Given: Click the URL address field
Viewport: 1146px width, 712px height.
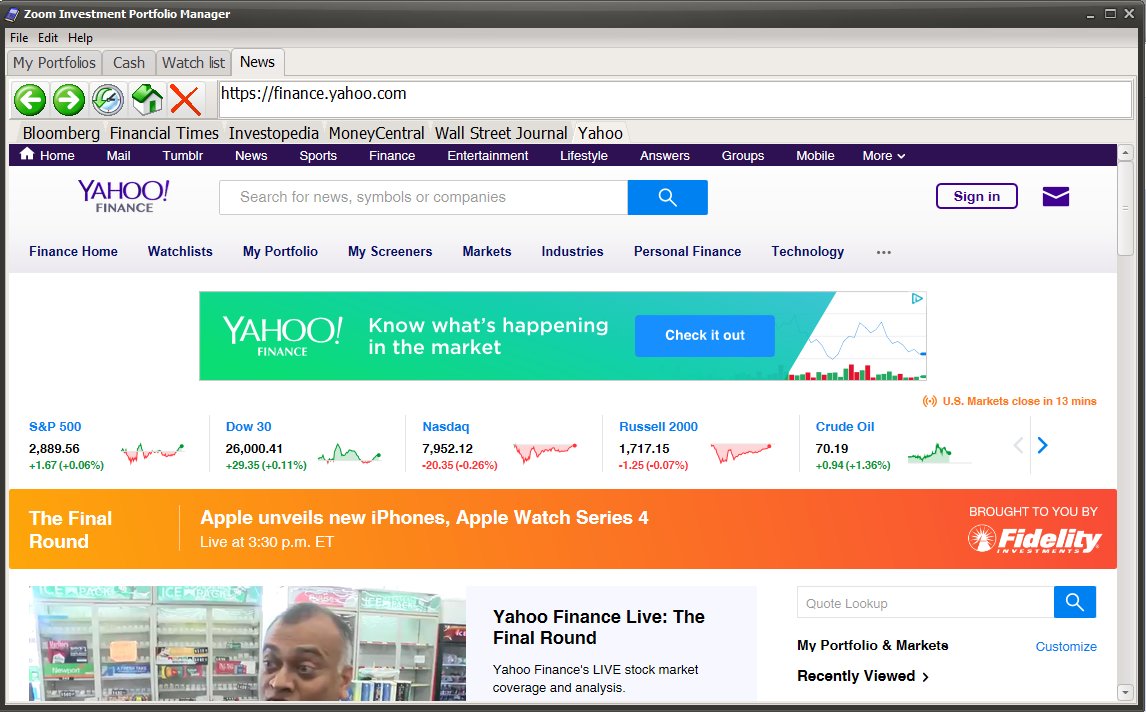Looking at the screenshot, I should (675, 99).
